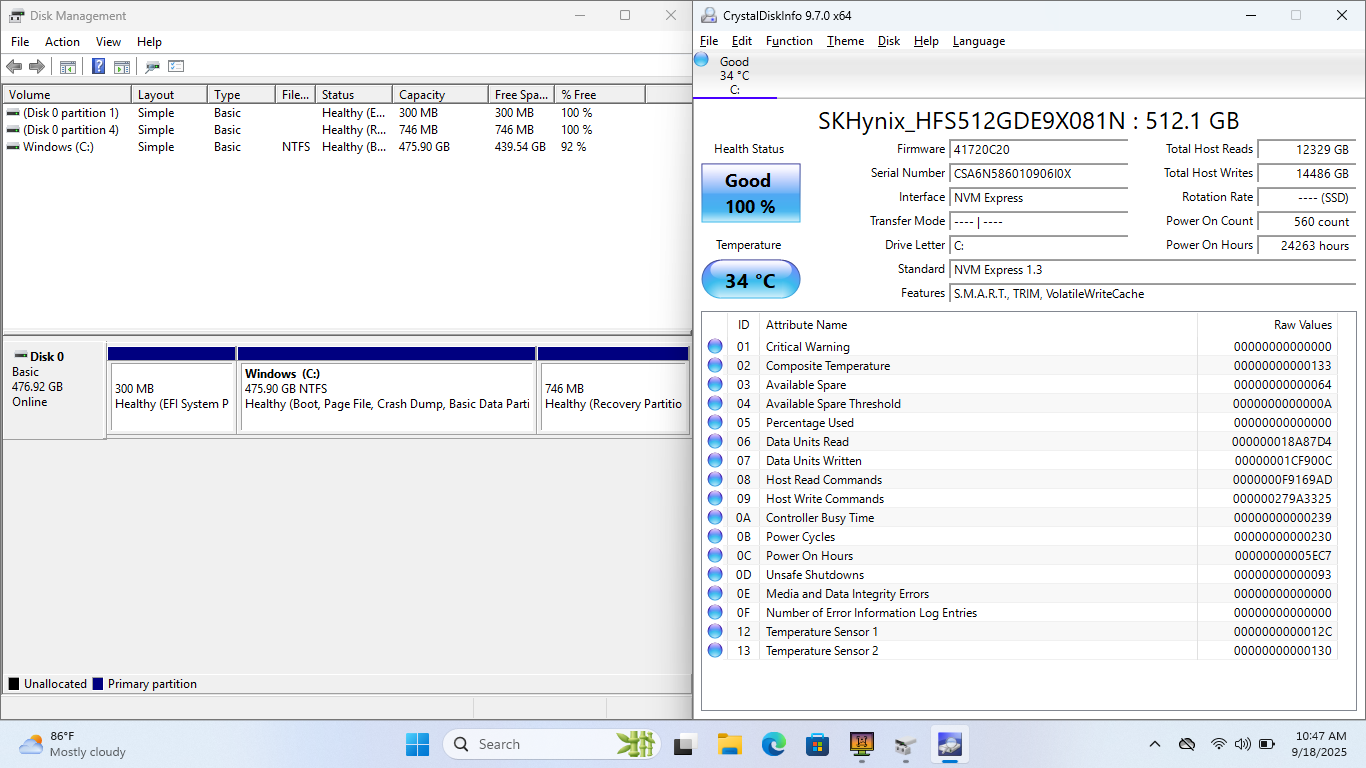1366x768 pixels.
Task: Select the Good 34 °C C: drive tab
Action: pyautogui.click(x=734, y=75)
